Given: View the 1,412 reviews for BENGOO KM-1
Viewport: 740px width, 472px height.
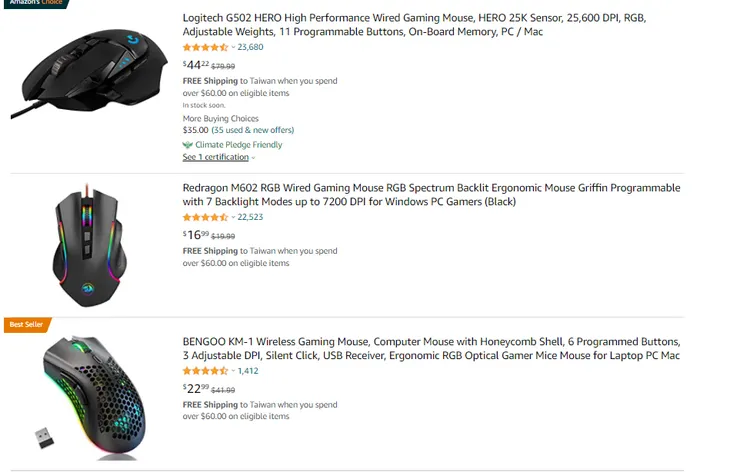Looking at the screenshot, I should coord(248,371).
